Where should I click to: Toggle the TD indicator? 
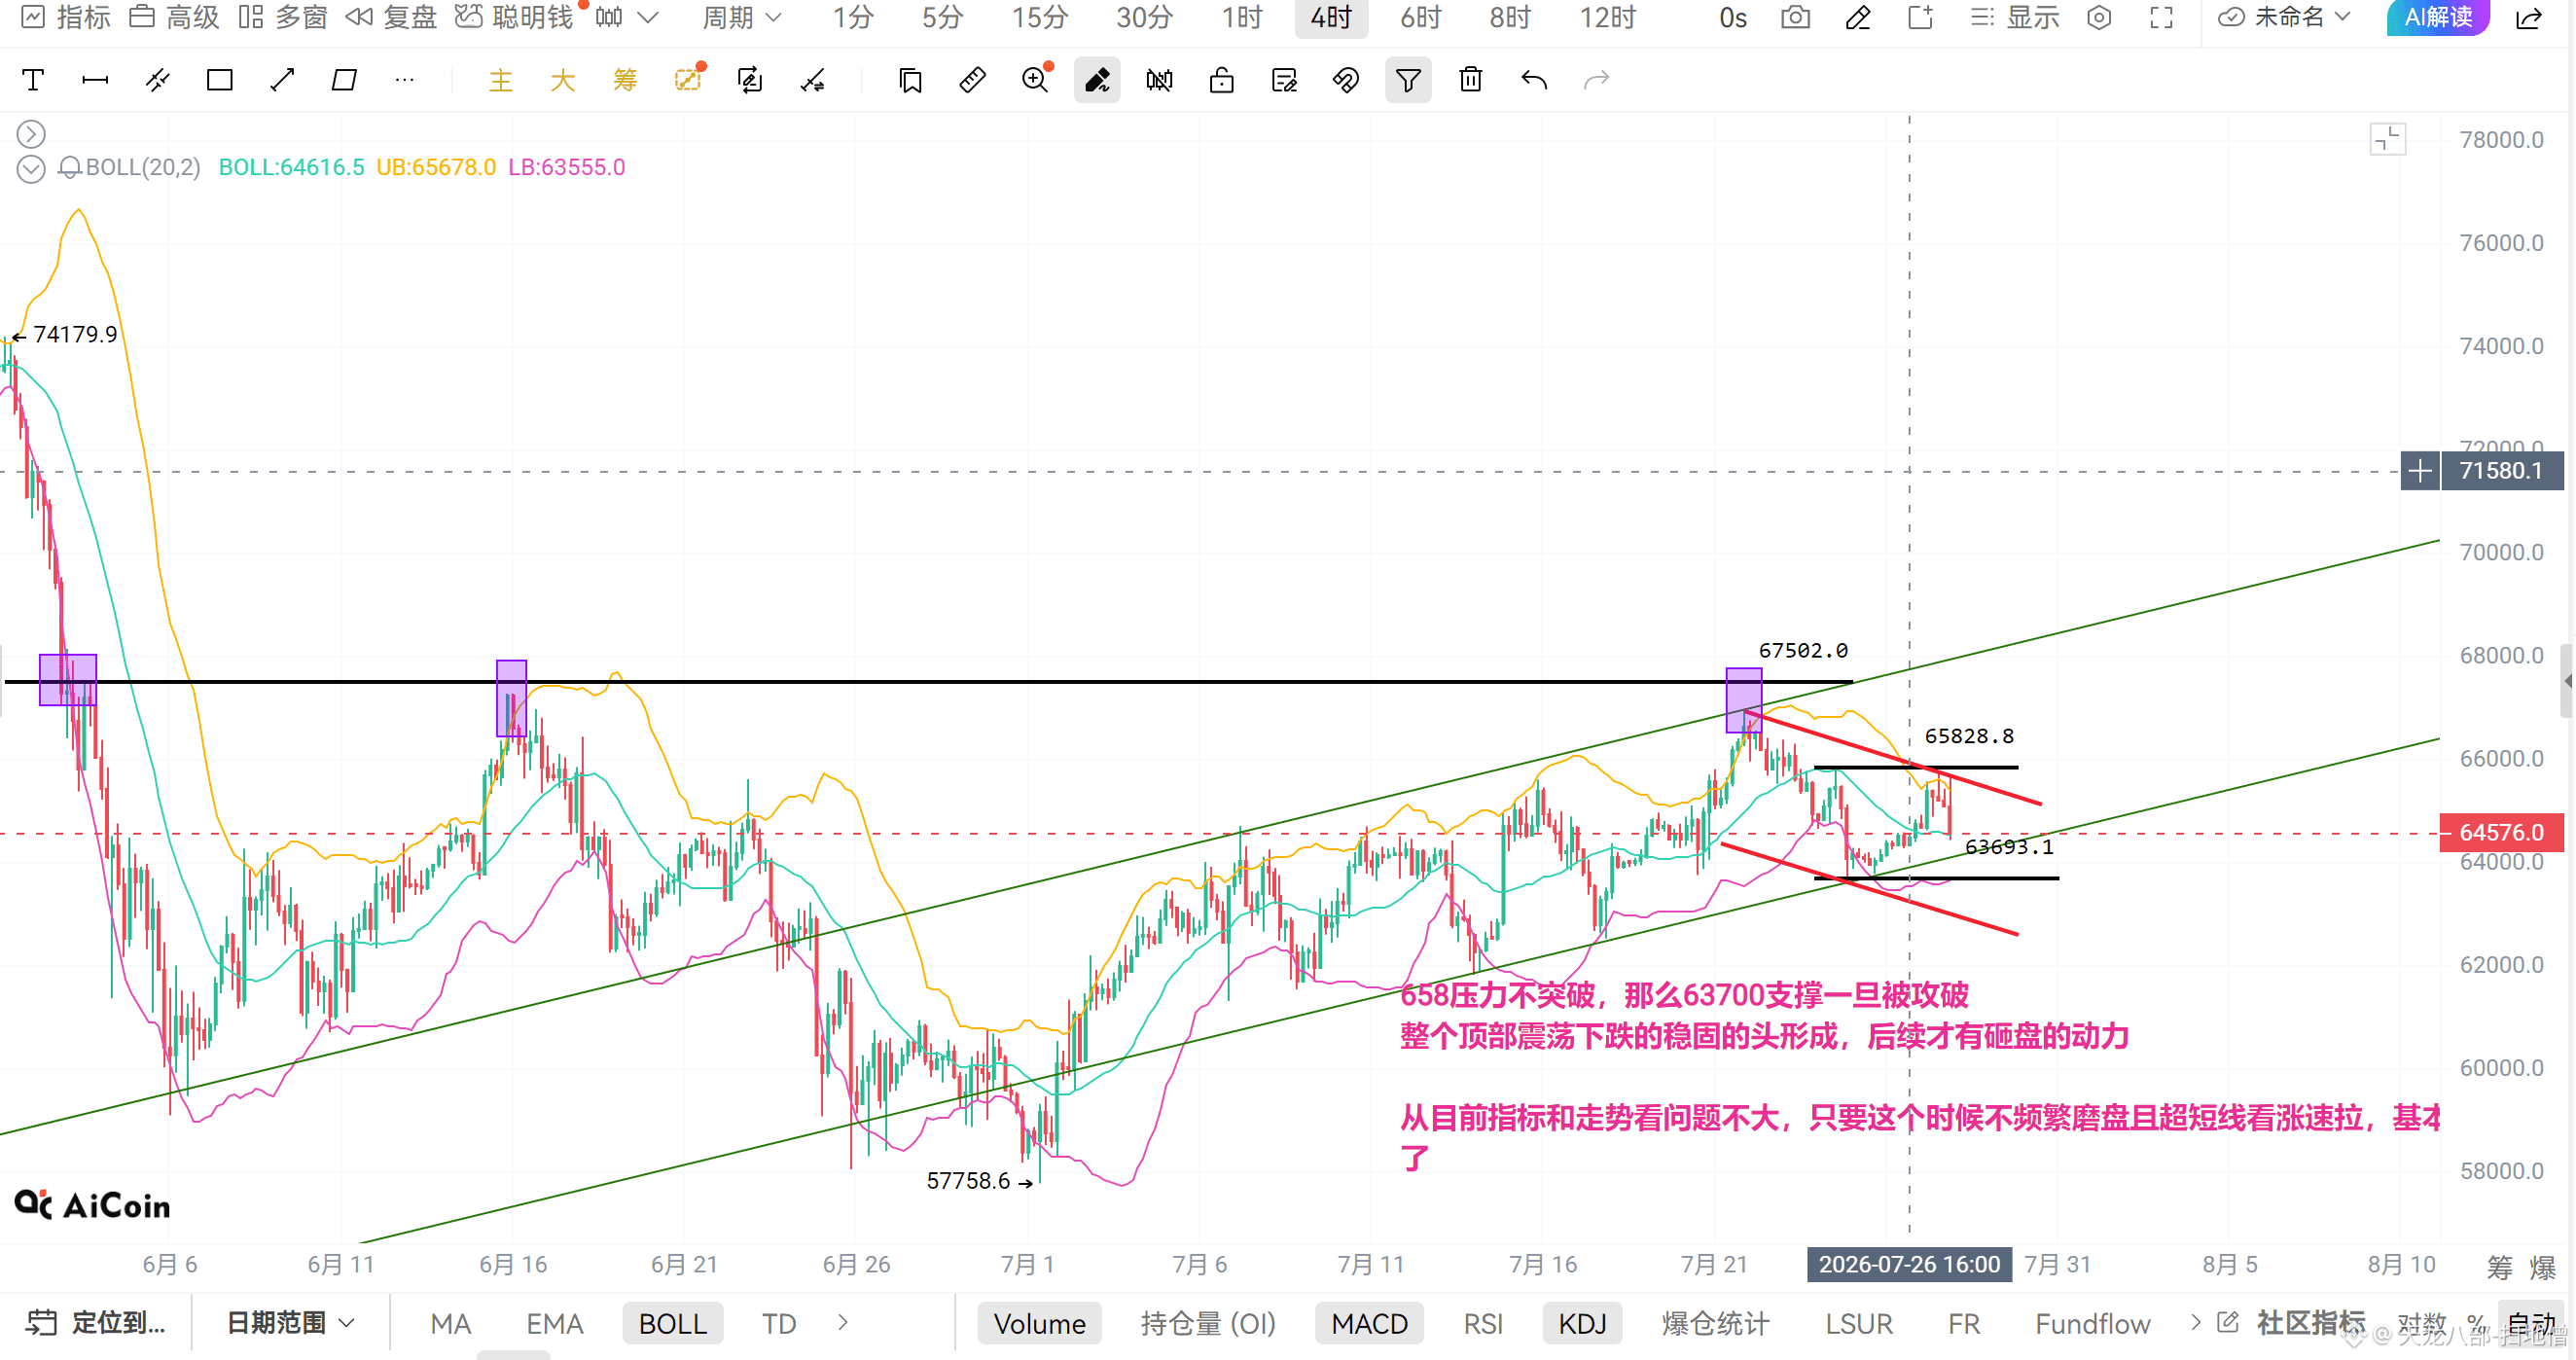779,1323
